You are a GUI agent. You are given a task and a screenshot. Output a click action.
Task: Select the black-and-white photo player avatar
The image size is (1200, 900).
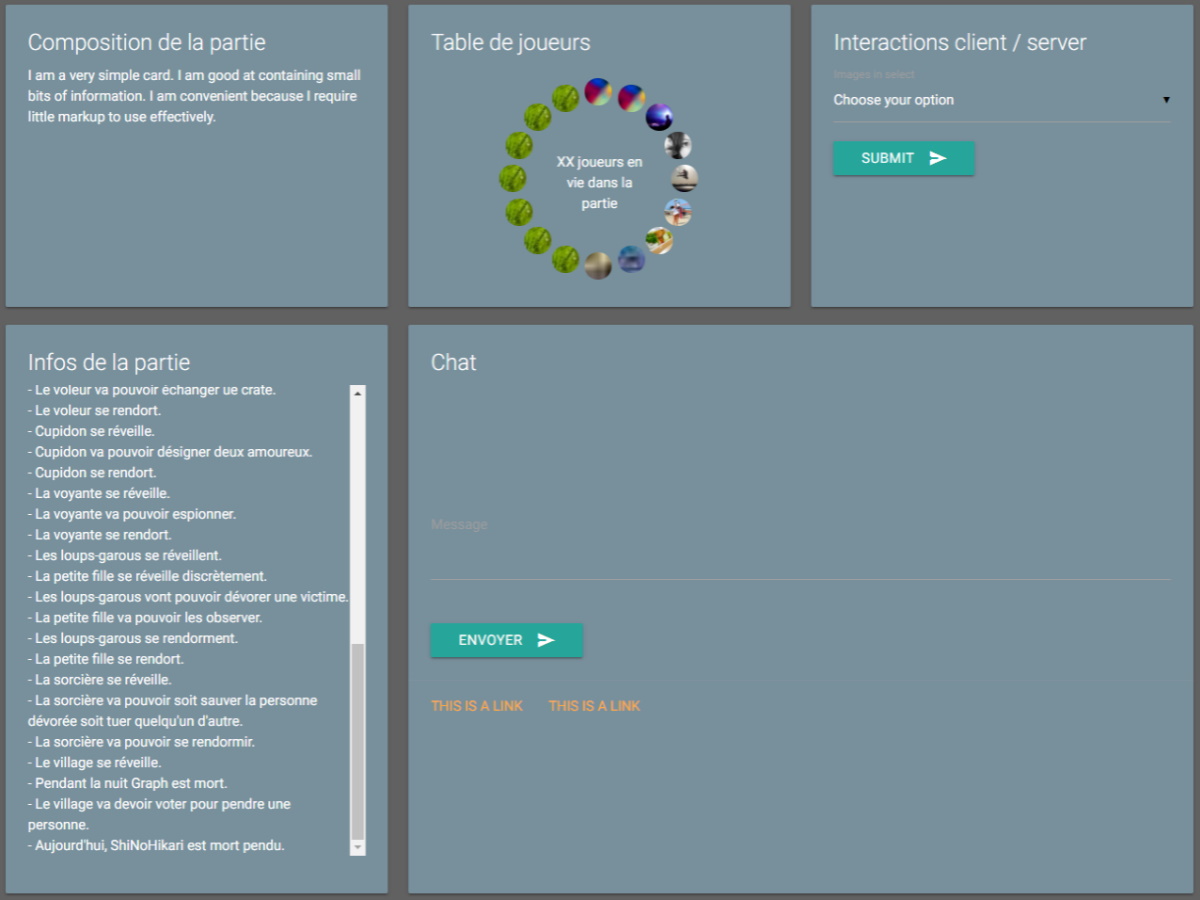[x=678, y=145]
